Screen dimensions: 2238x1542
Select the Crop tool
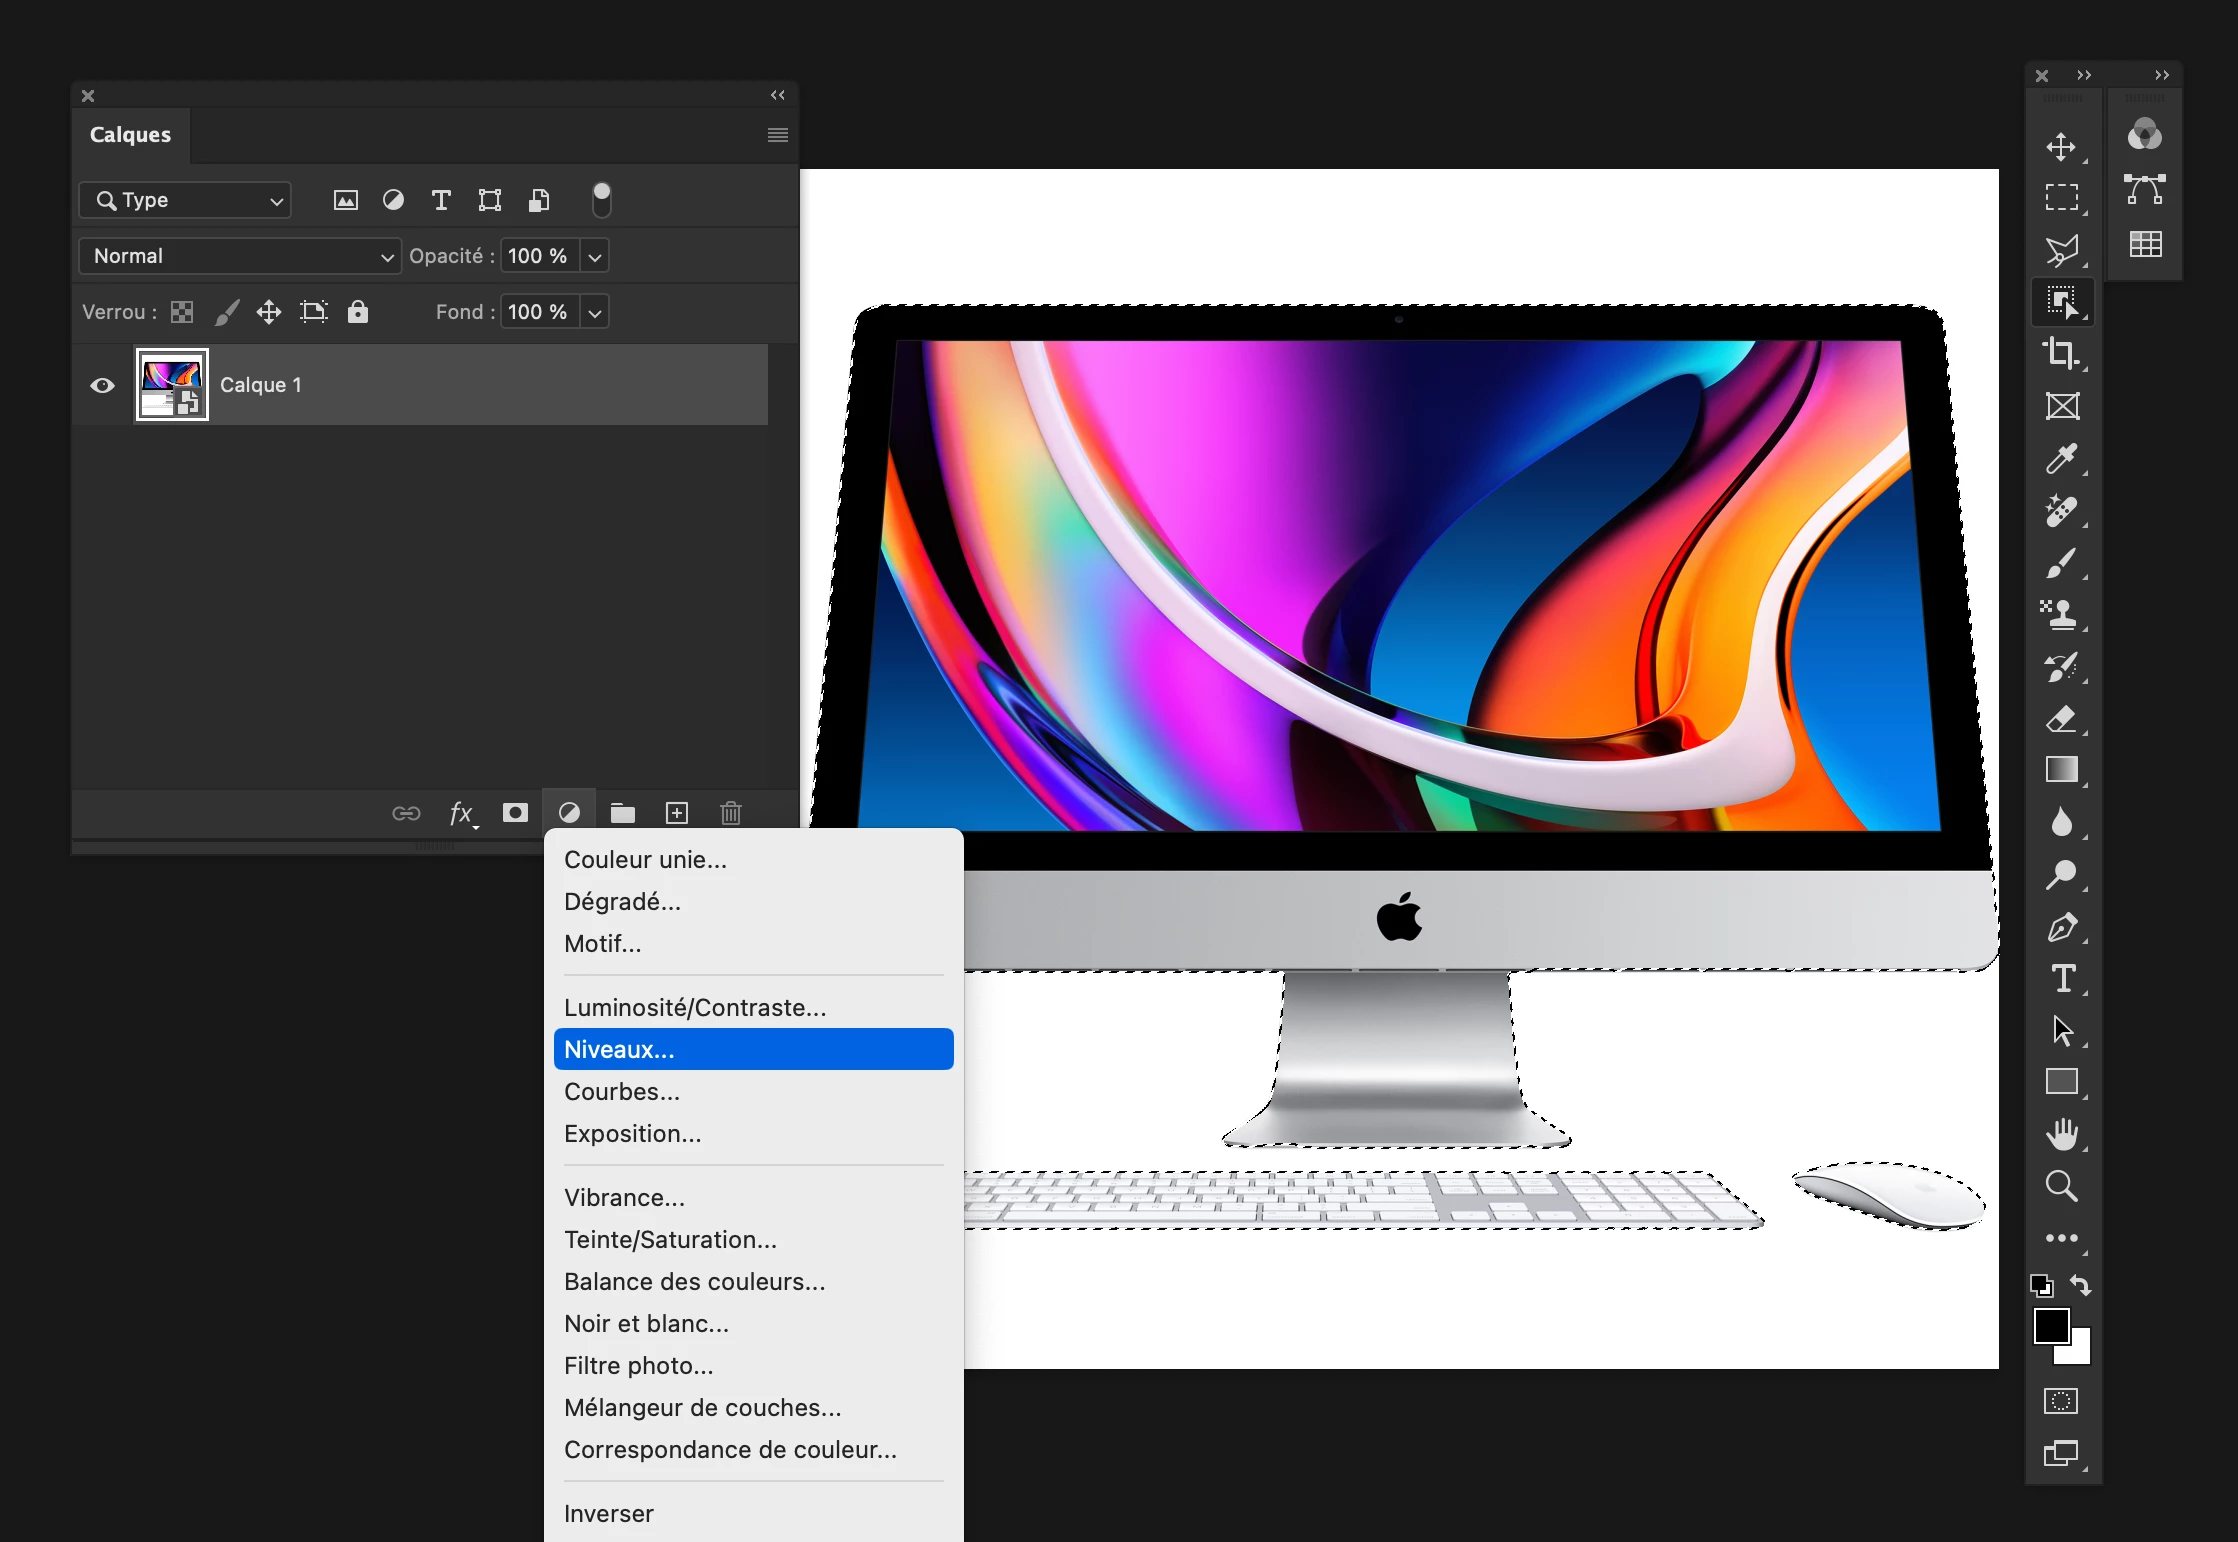point(2061,353)
